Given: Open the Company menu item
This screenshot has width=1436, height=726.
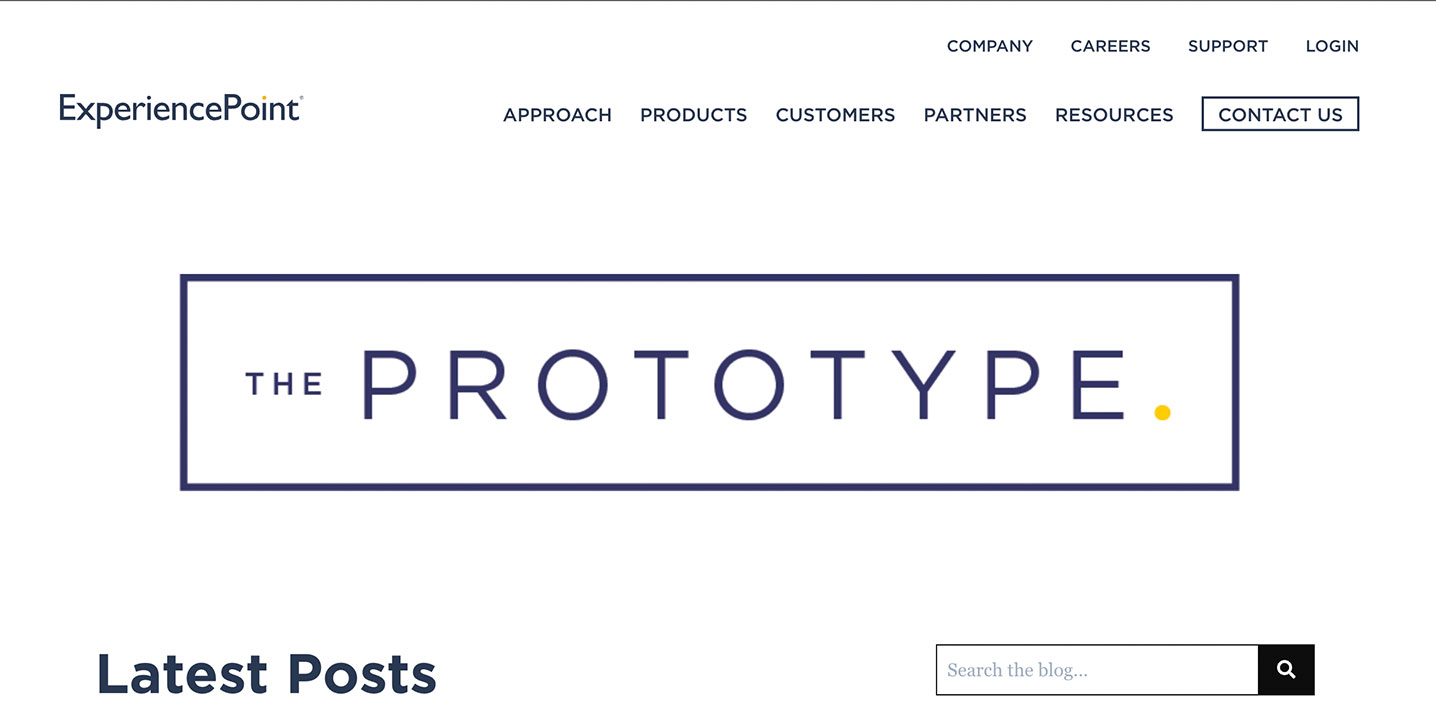Looking at the screenshot, I should pos(989,46).
